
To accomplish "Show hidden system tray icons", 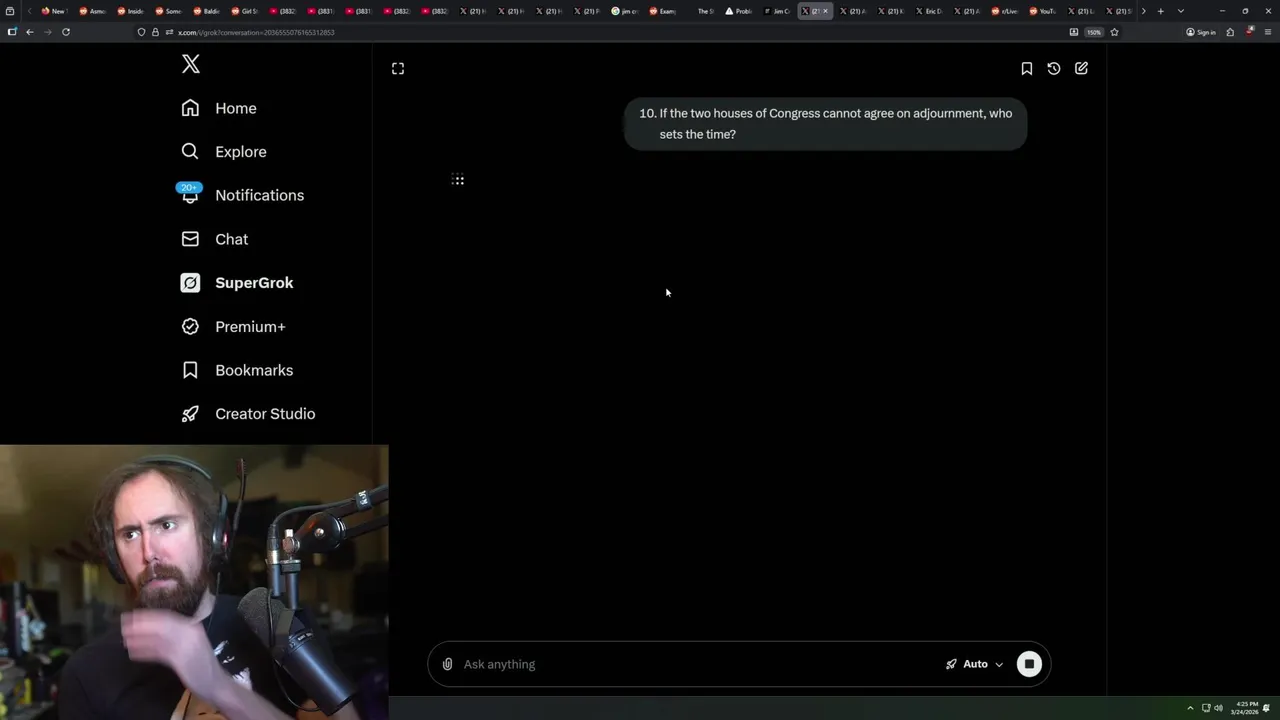I will pyautogui.click(x=1190, y=708).
